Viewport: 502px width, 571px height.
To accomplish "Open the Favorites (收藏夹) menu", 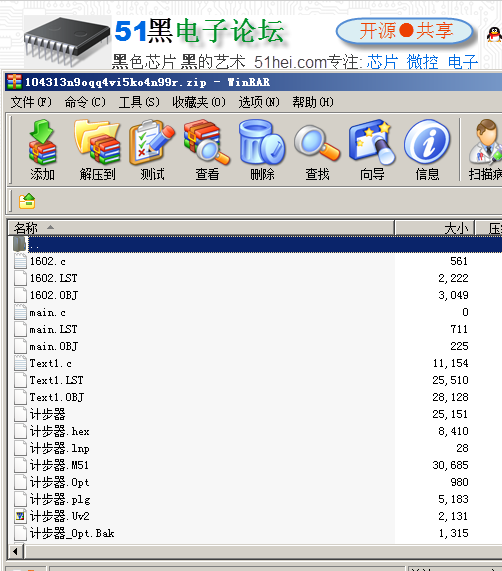I will tap(199, 102).
